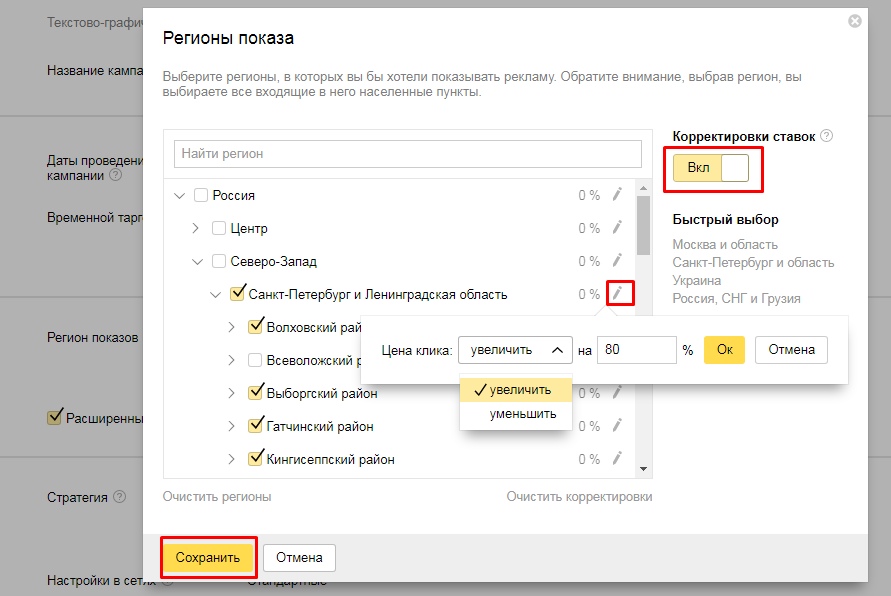The height and width of the screenshot is (596, 891).
Task: Close the Регионы показа dialog with the X
Action: (x=854, y=21)
